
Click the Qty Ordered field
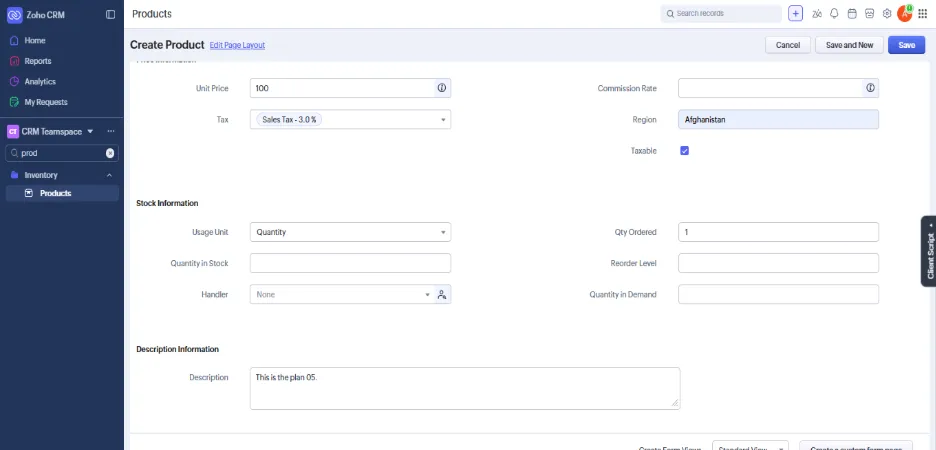click(778, 232)
